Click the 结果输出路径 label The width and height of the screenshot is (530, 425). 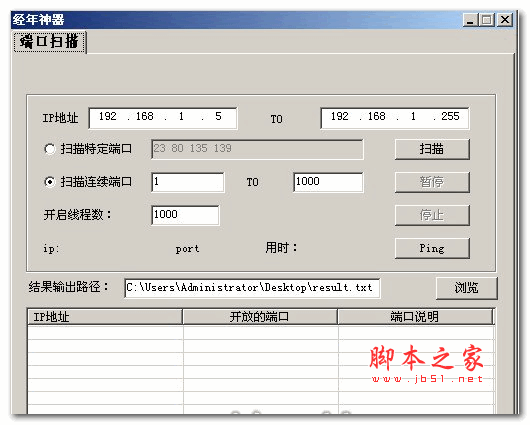coord(68,287)
